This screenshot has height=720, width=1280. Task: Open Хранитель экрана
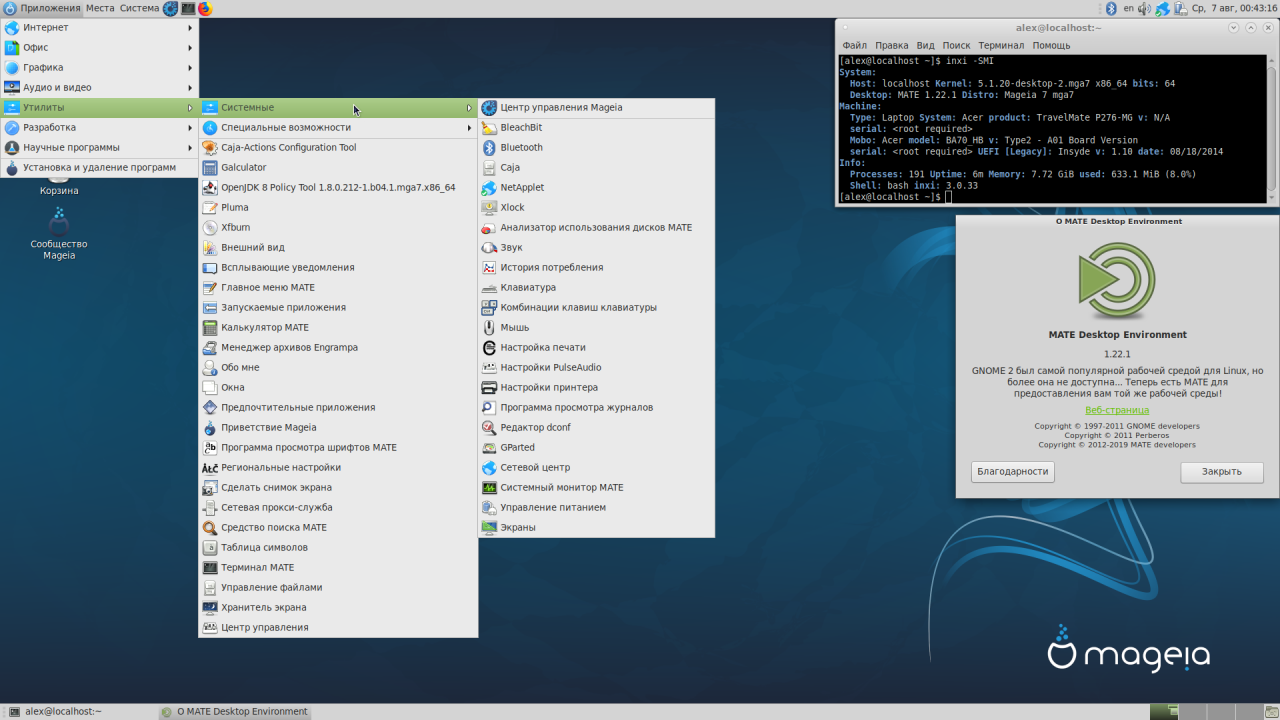(x=338, y=607)
